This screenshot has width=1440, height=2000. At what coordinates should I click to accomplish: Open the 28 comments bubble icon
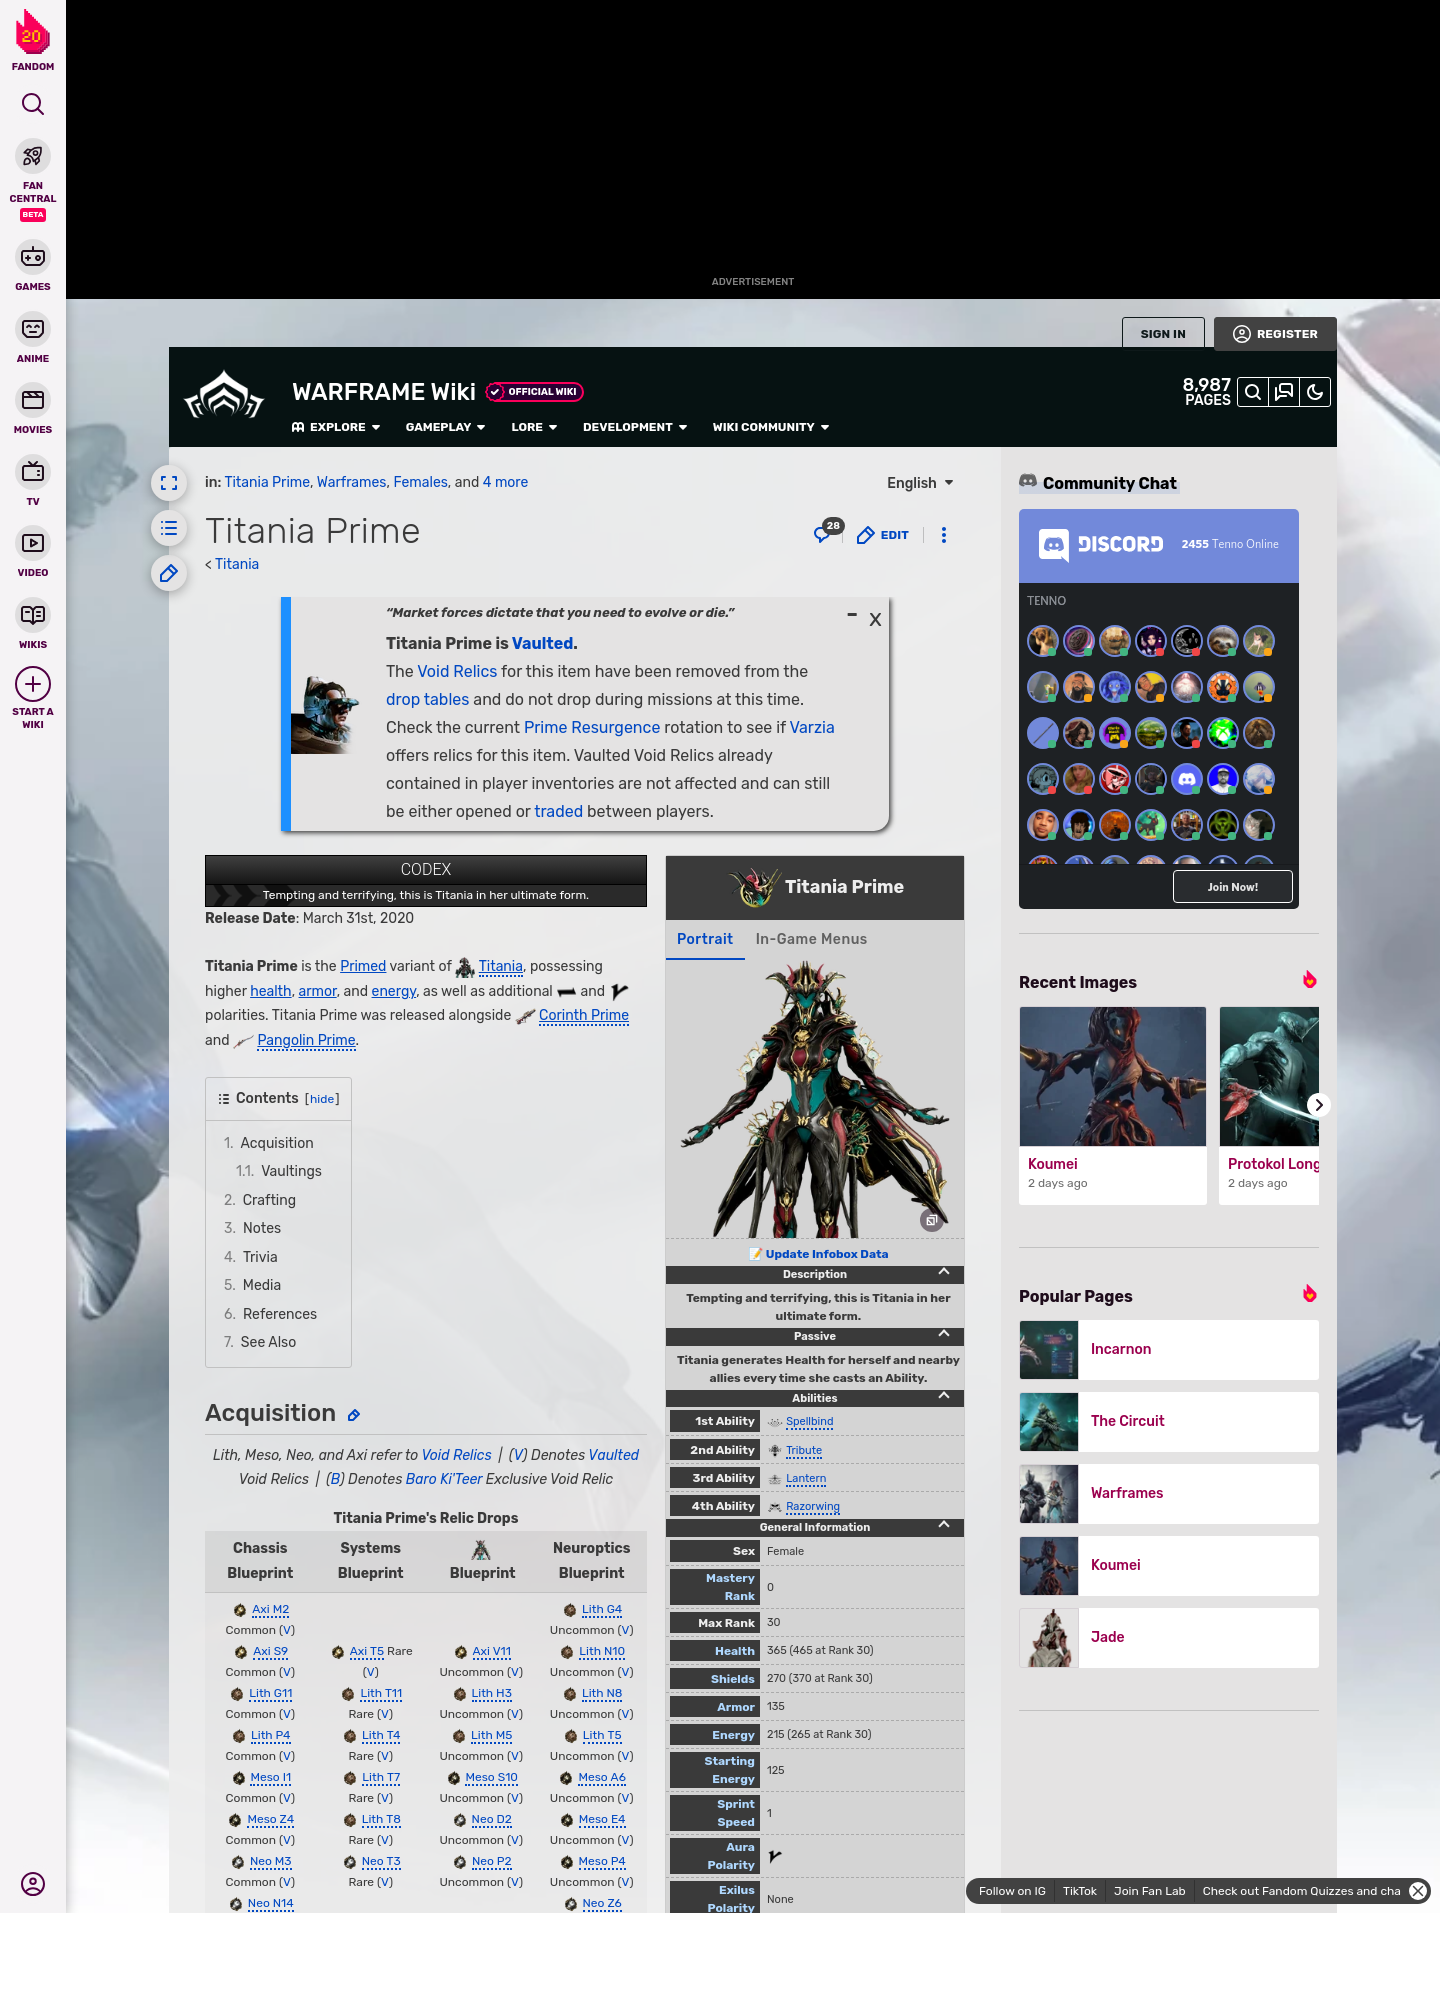pos(828,532)
